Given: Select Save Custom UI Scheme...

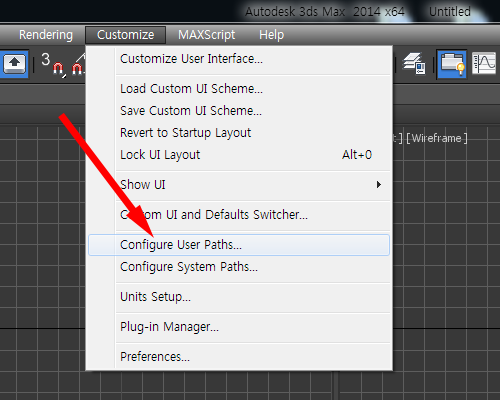Looking at the screenshot, I should point(239,111).
